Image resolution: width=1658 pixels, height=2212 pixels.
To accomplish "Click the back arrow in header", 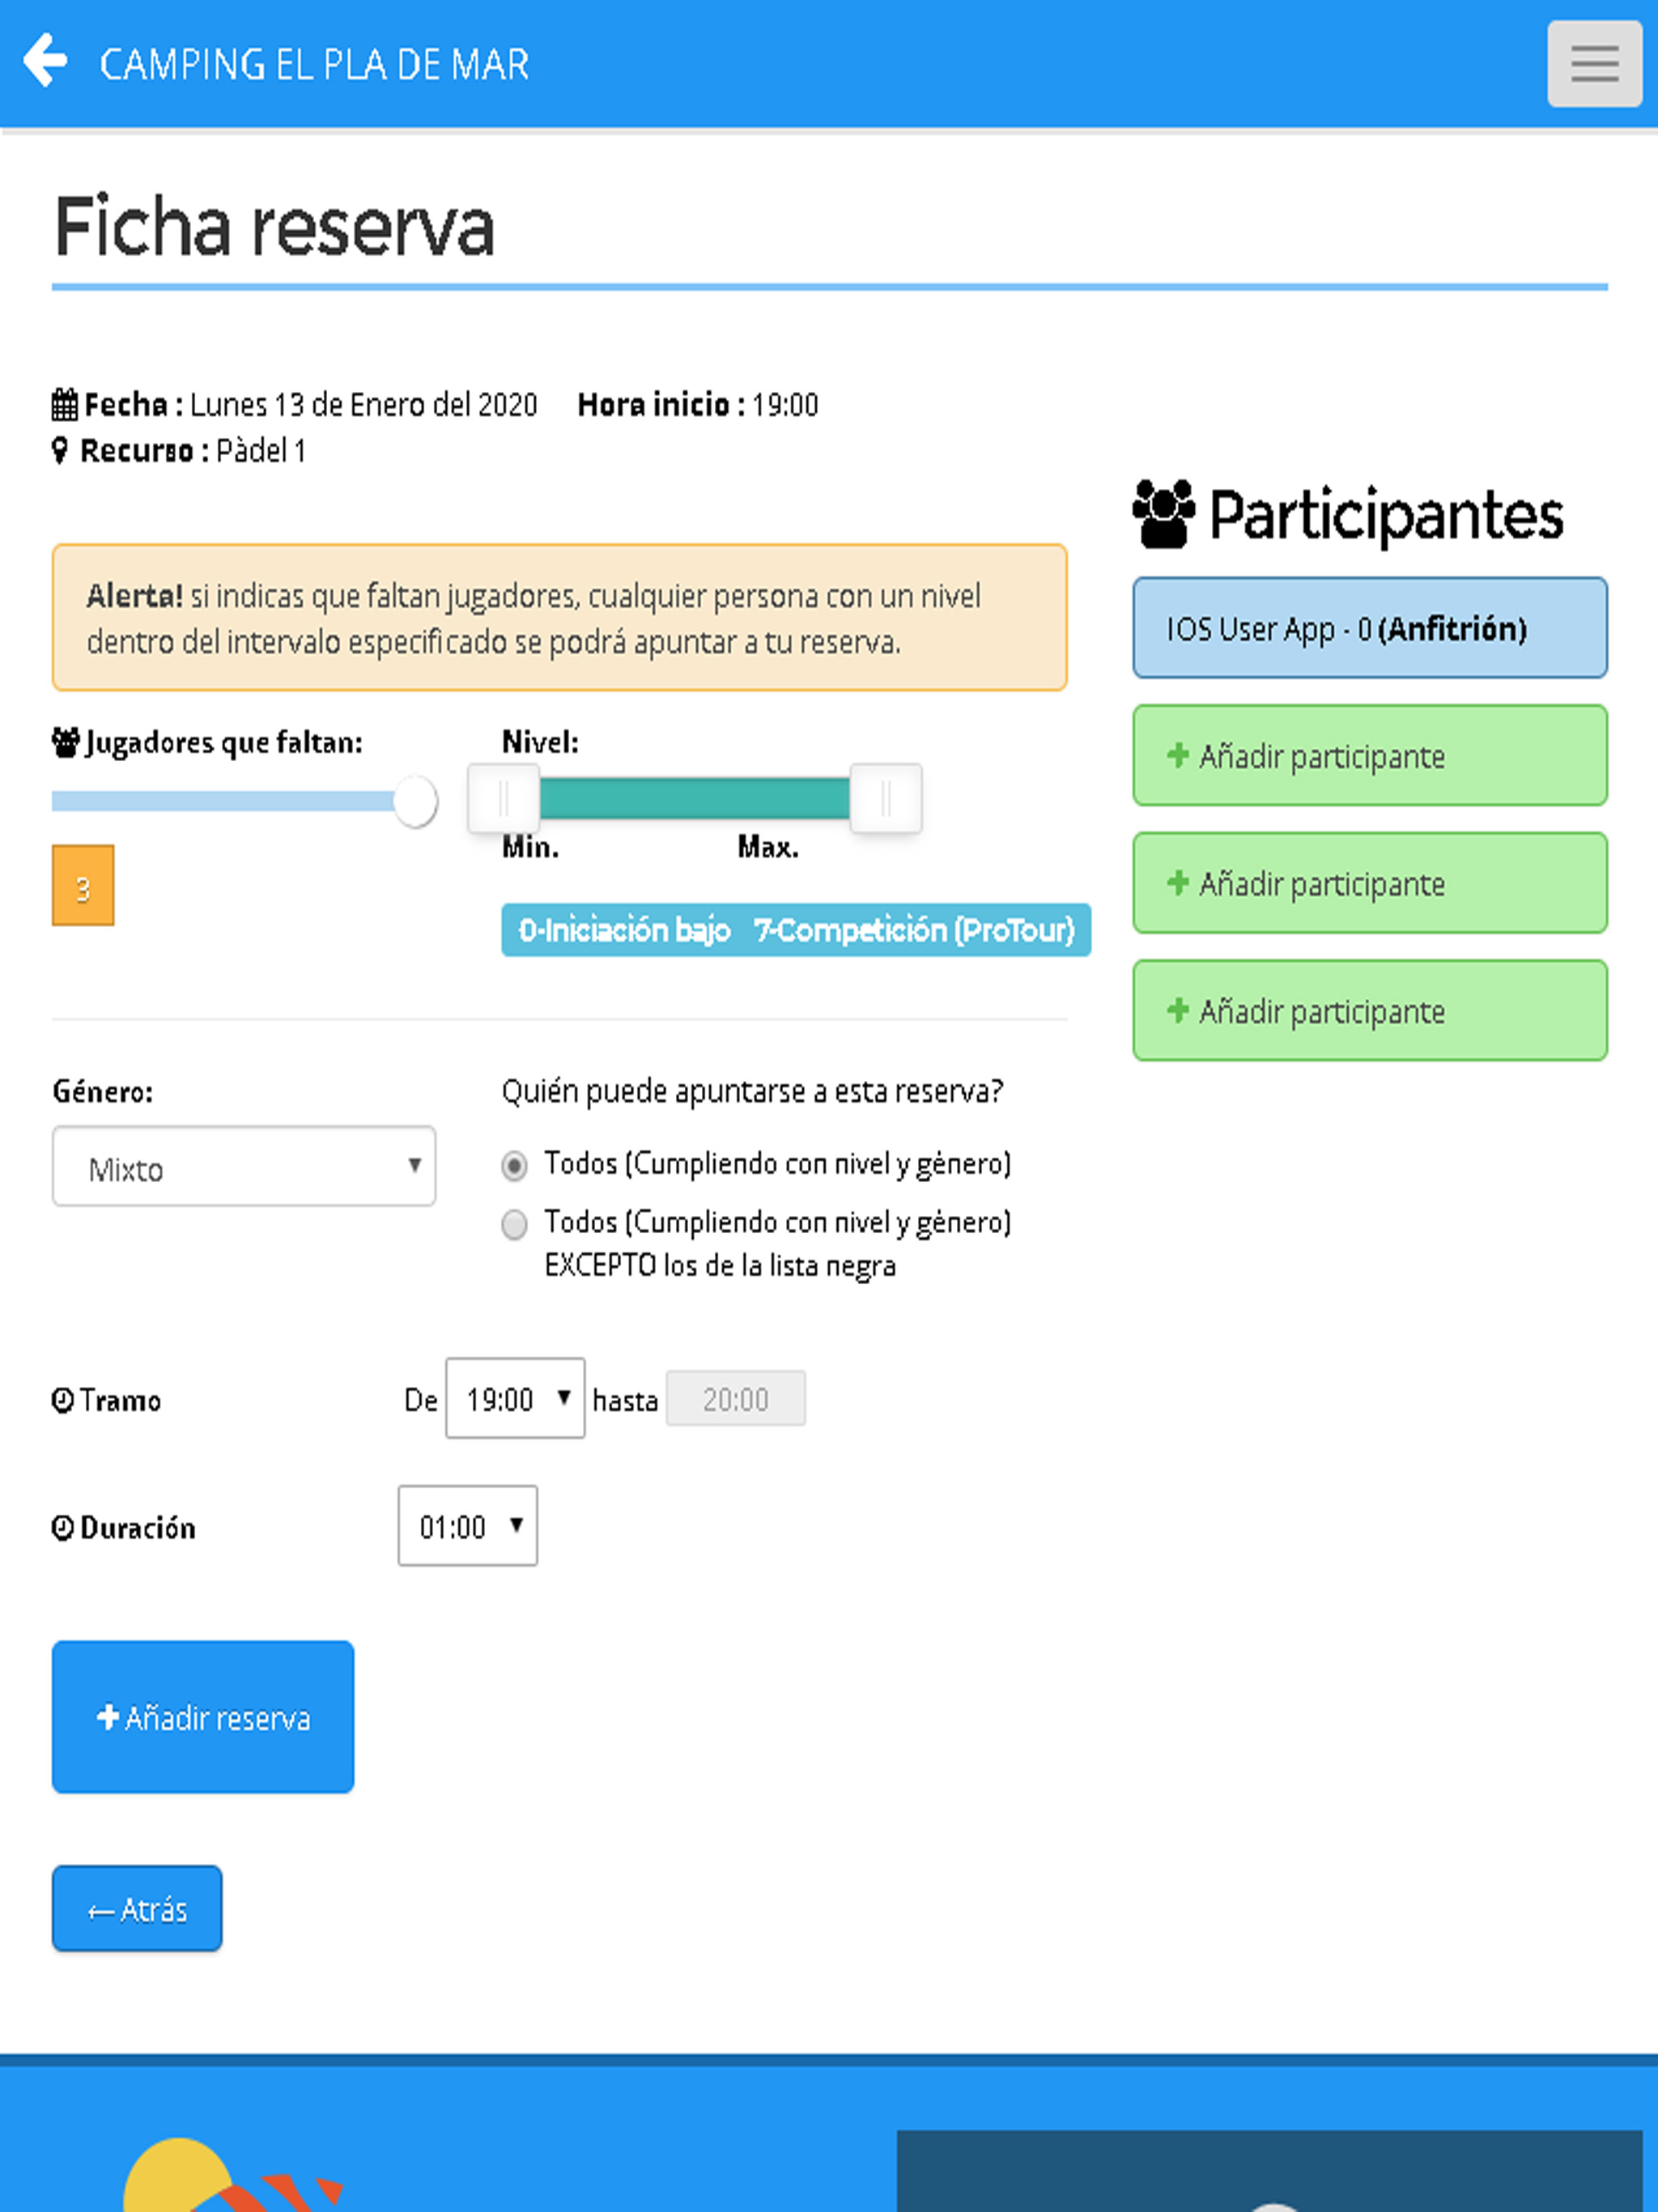I will tap(45, 61).
